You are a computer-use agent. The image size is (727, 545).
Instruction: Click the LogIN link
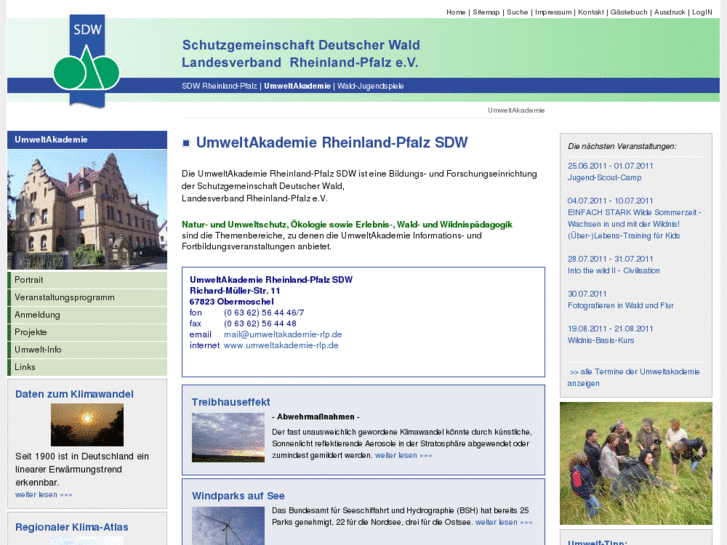point(702,13)
